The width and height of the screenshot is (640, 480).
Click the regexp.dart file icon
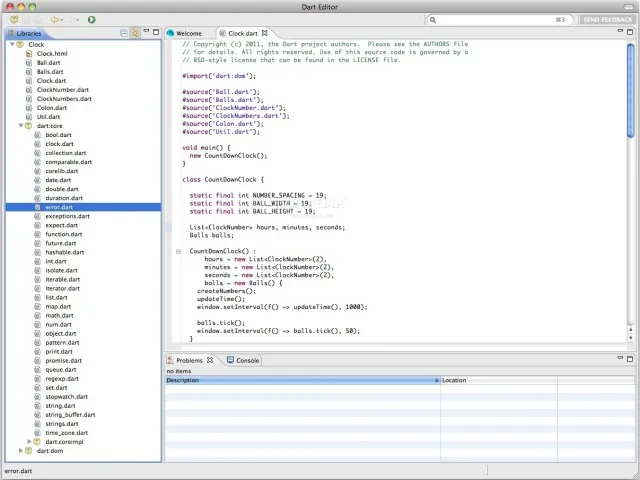tap(38, 378)
